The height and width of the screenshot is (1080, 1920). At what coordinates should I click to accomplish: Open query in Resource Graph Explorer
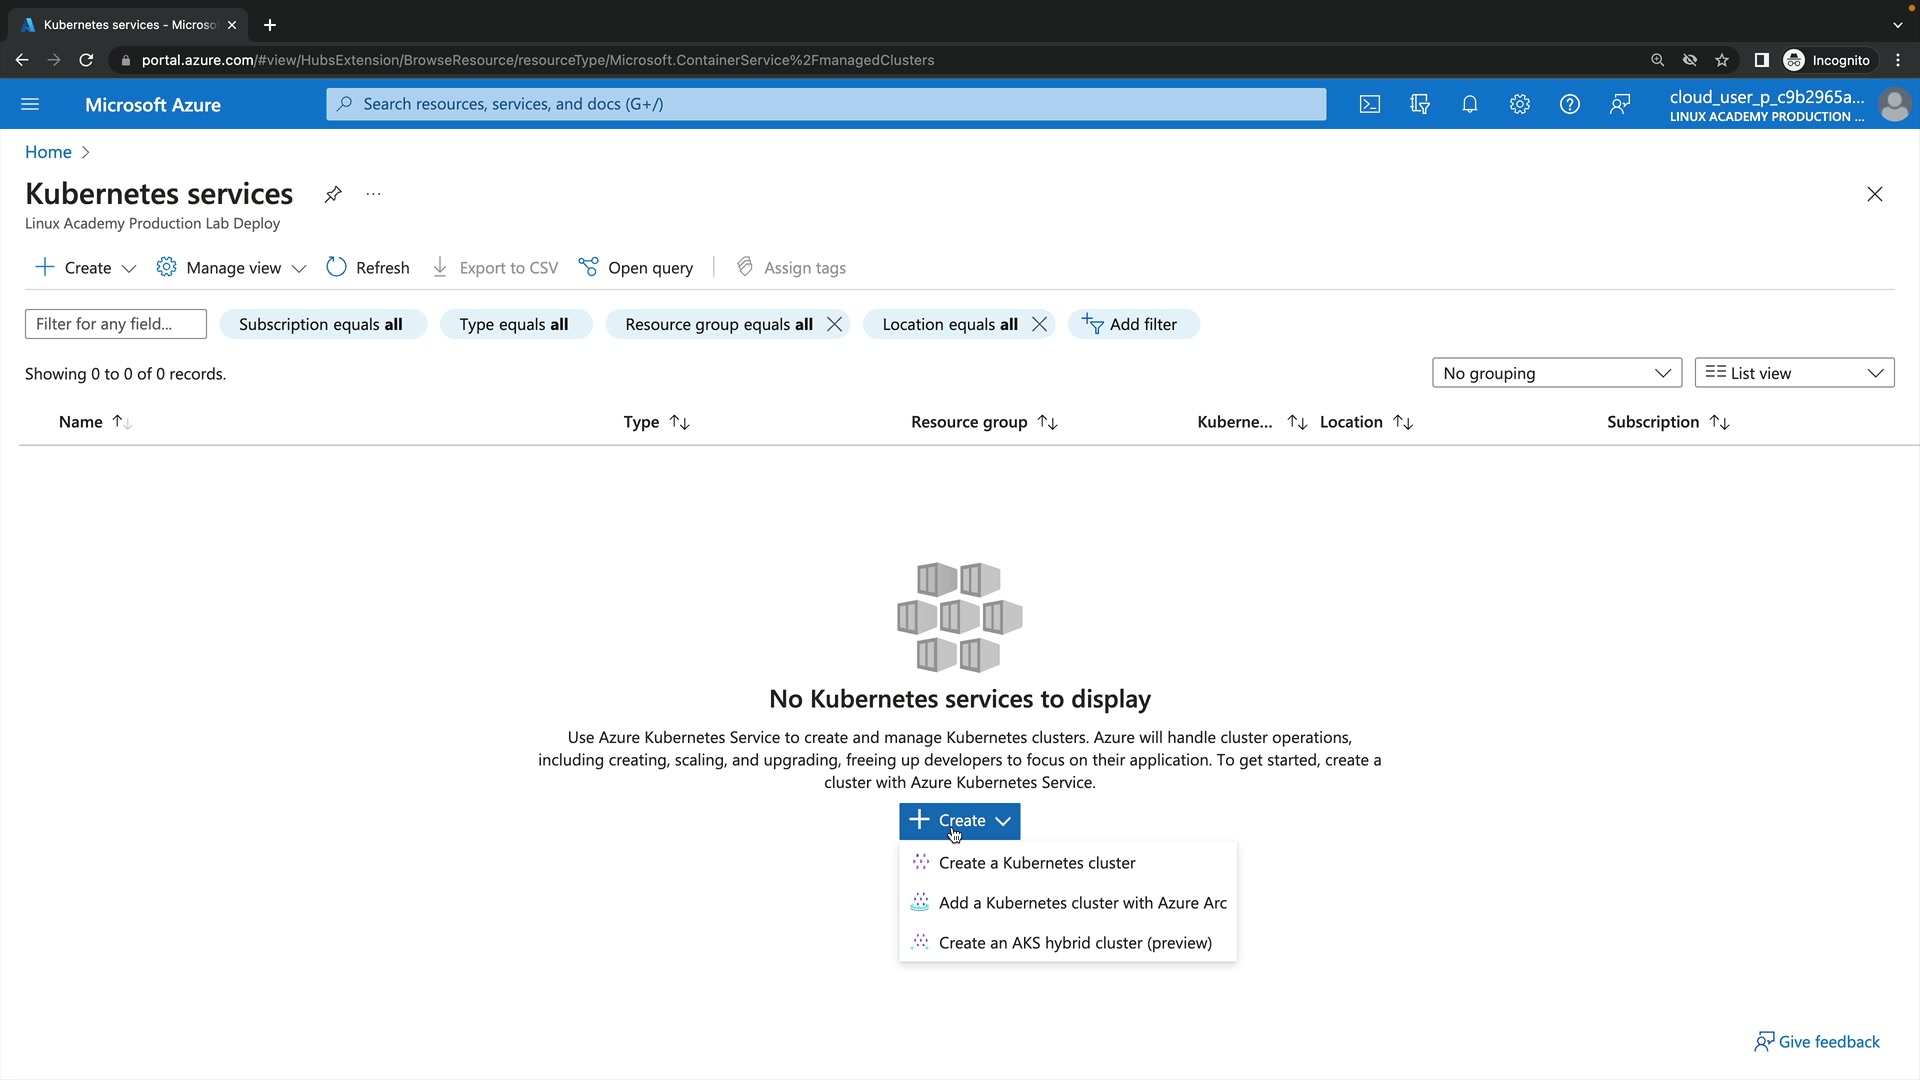pyautogui.click(x=636, y=268)
